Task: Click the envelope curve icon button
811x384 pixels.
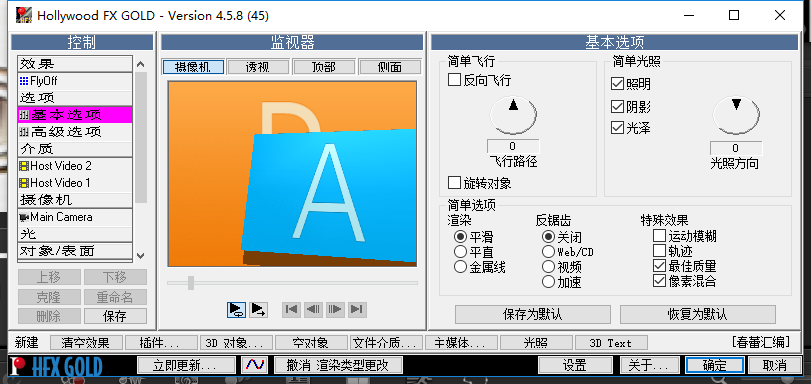Action: tap(254, 365)
